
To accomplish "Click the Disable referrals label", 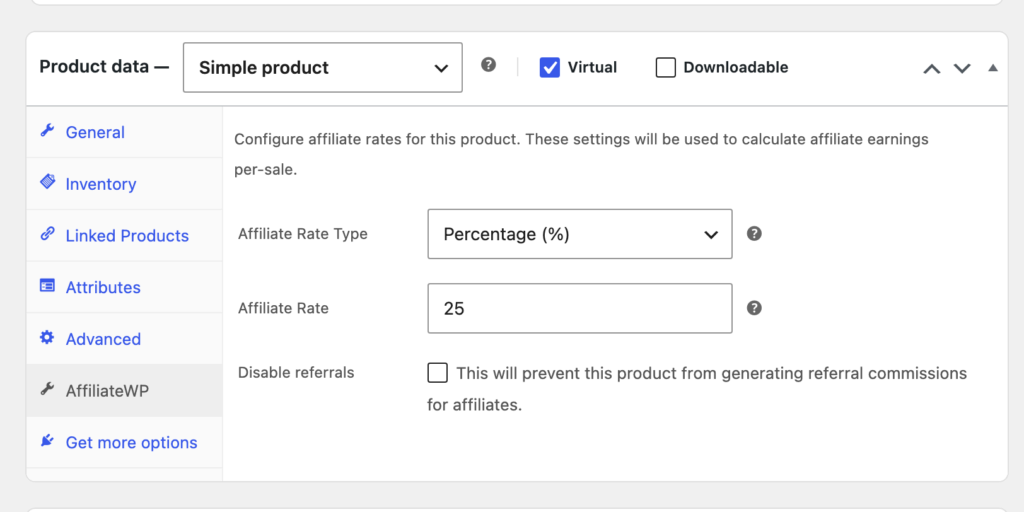I will click(x=296, y=372).
